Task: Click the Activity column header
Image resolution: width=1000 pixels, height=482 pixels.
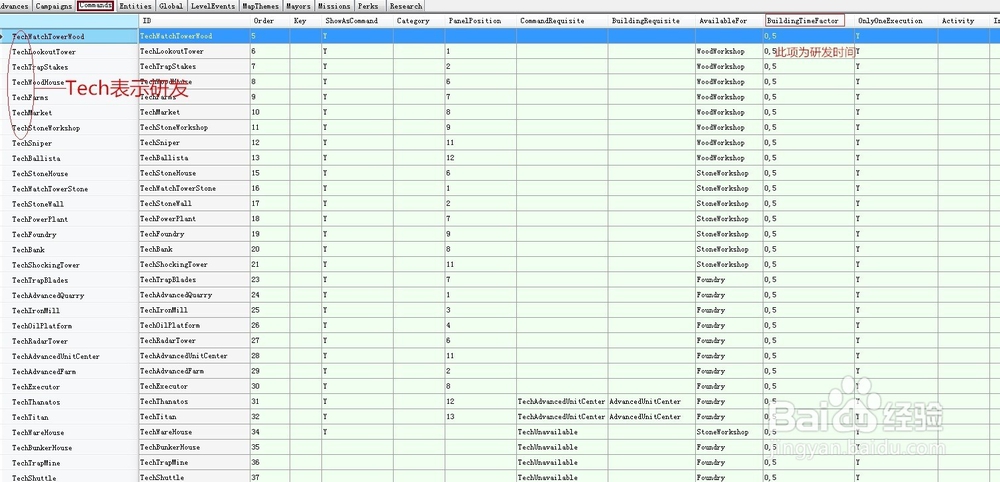Action: click(x=963, y=20)
